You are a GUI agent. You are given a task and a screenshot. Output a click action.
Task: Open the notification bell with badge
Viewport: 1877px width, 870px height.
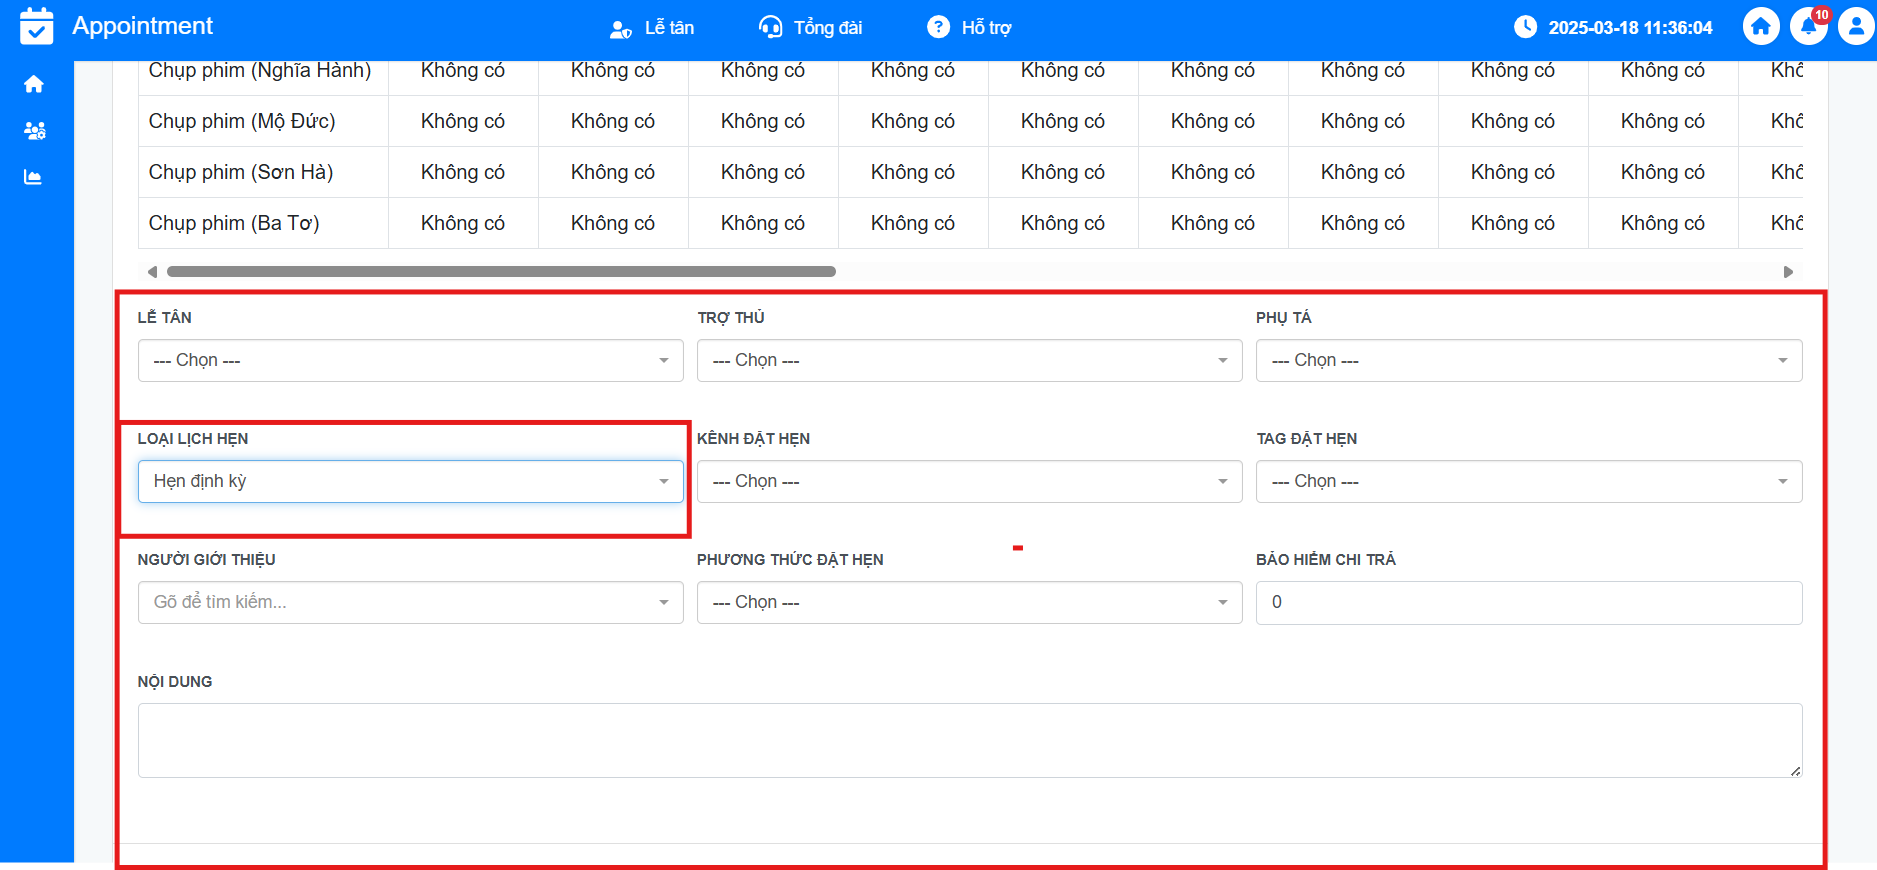1808,27
